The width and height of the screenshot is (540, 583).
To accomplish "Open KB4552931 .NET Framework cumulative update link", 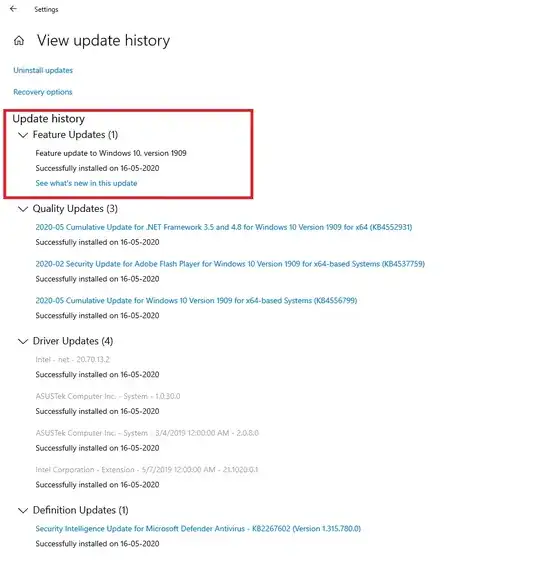I will 224,227.
